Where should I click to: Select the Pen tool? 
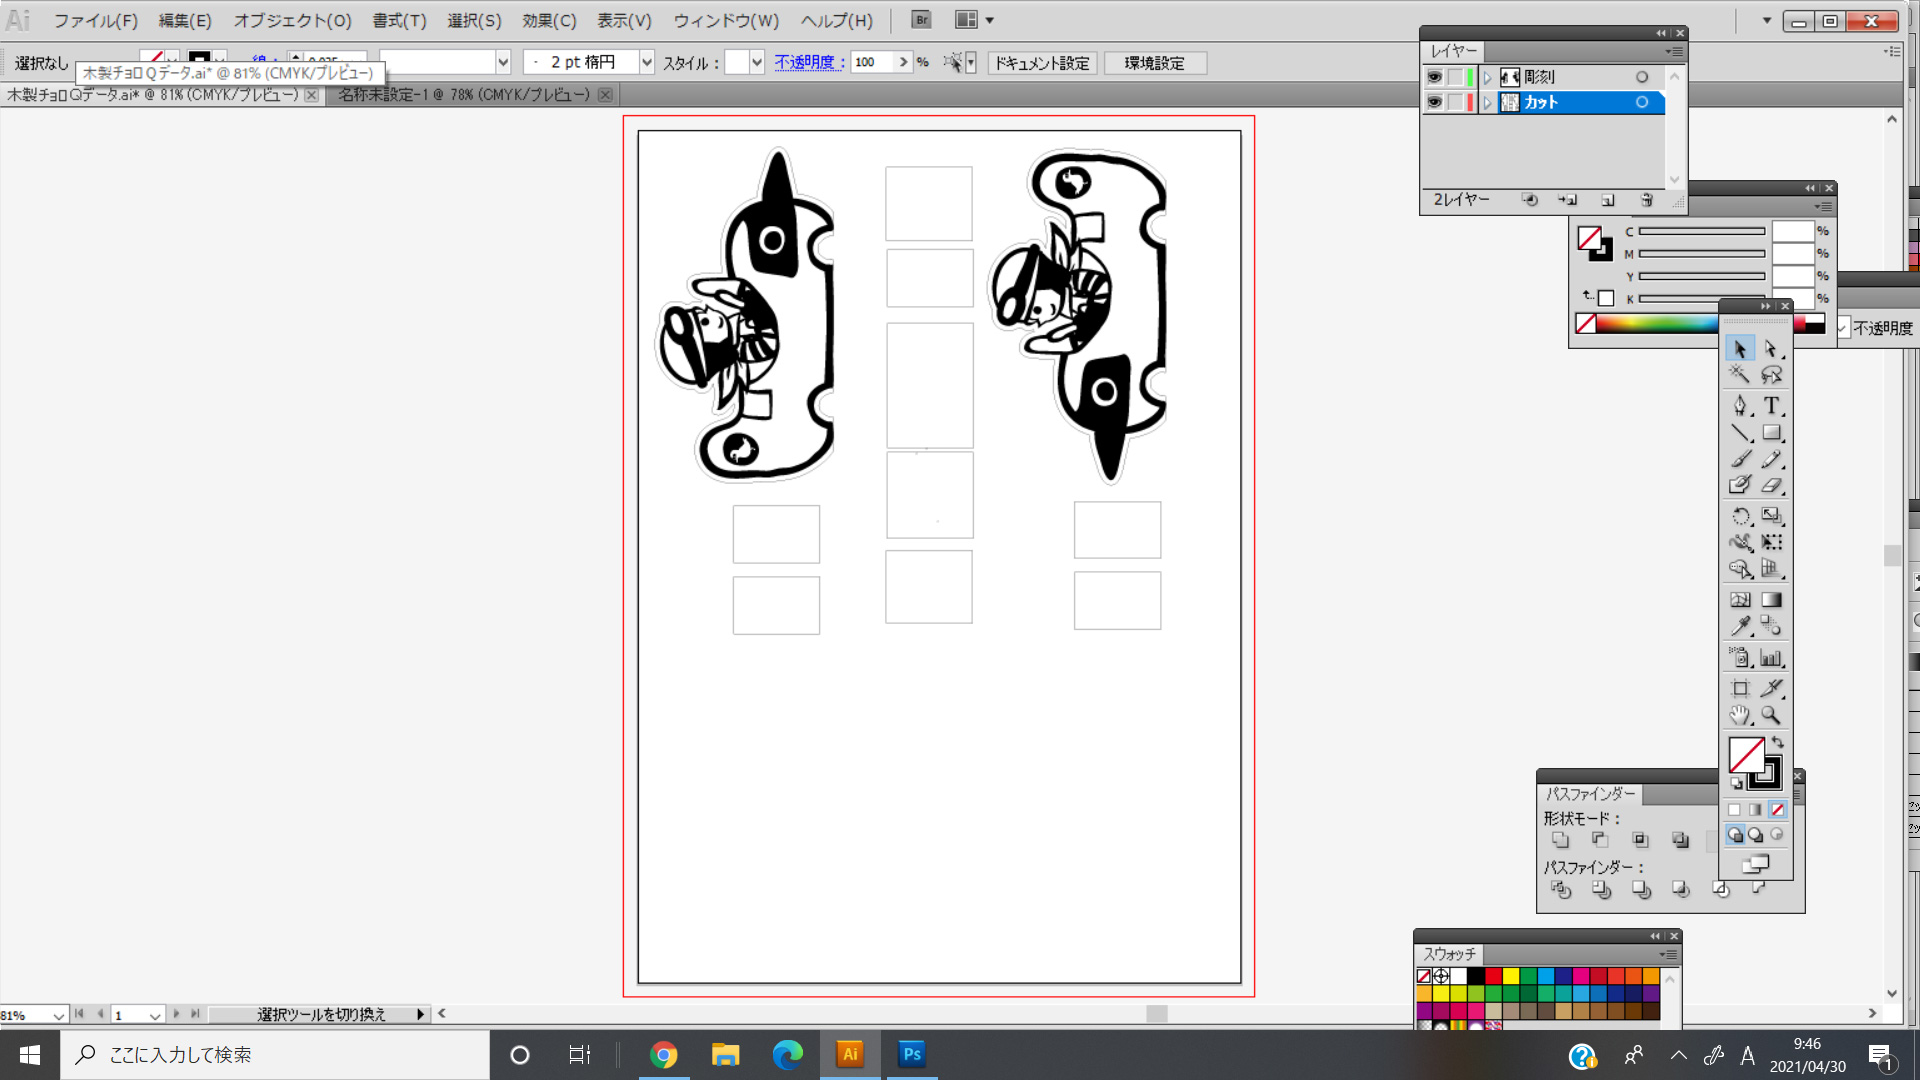click(1740, 405)
